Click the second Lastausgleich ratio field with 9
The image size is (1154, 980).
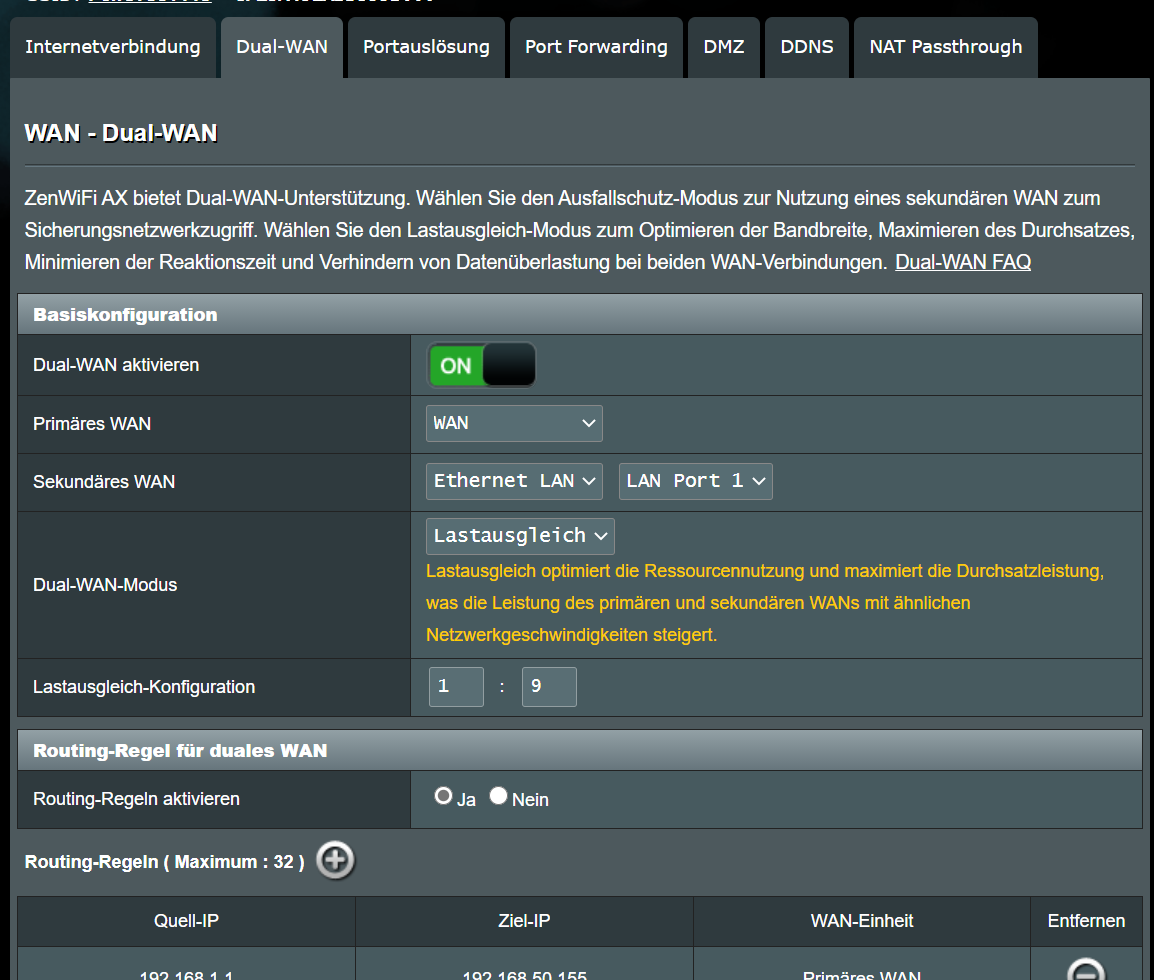tap(549, 687)
